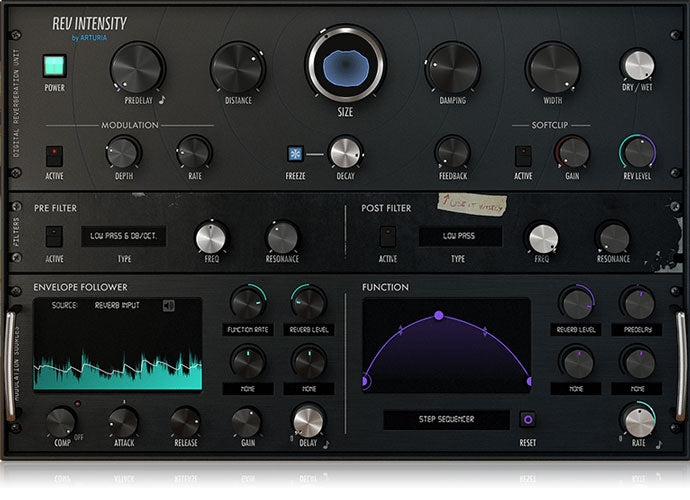The image size is (690, 500).
Task: Click the Damping knob
Action: 453,68
